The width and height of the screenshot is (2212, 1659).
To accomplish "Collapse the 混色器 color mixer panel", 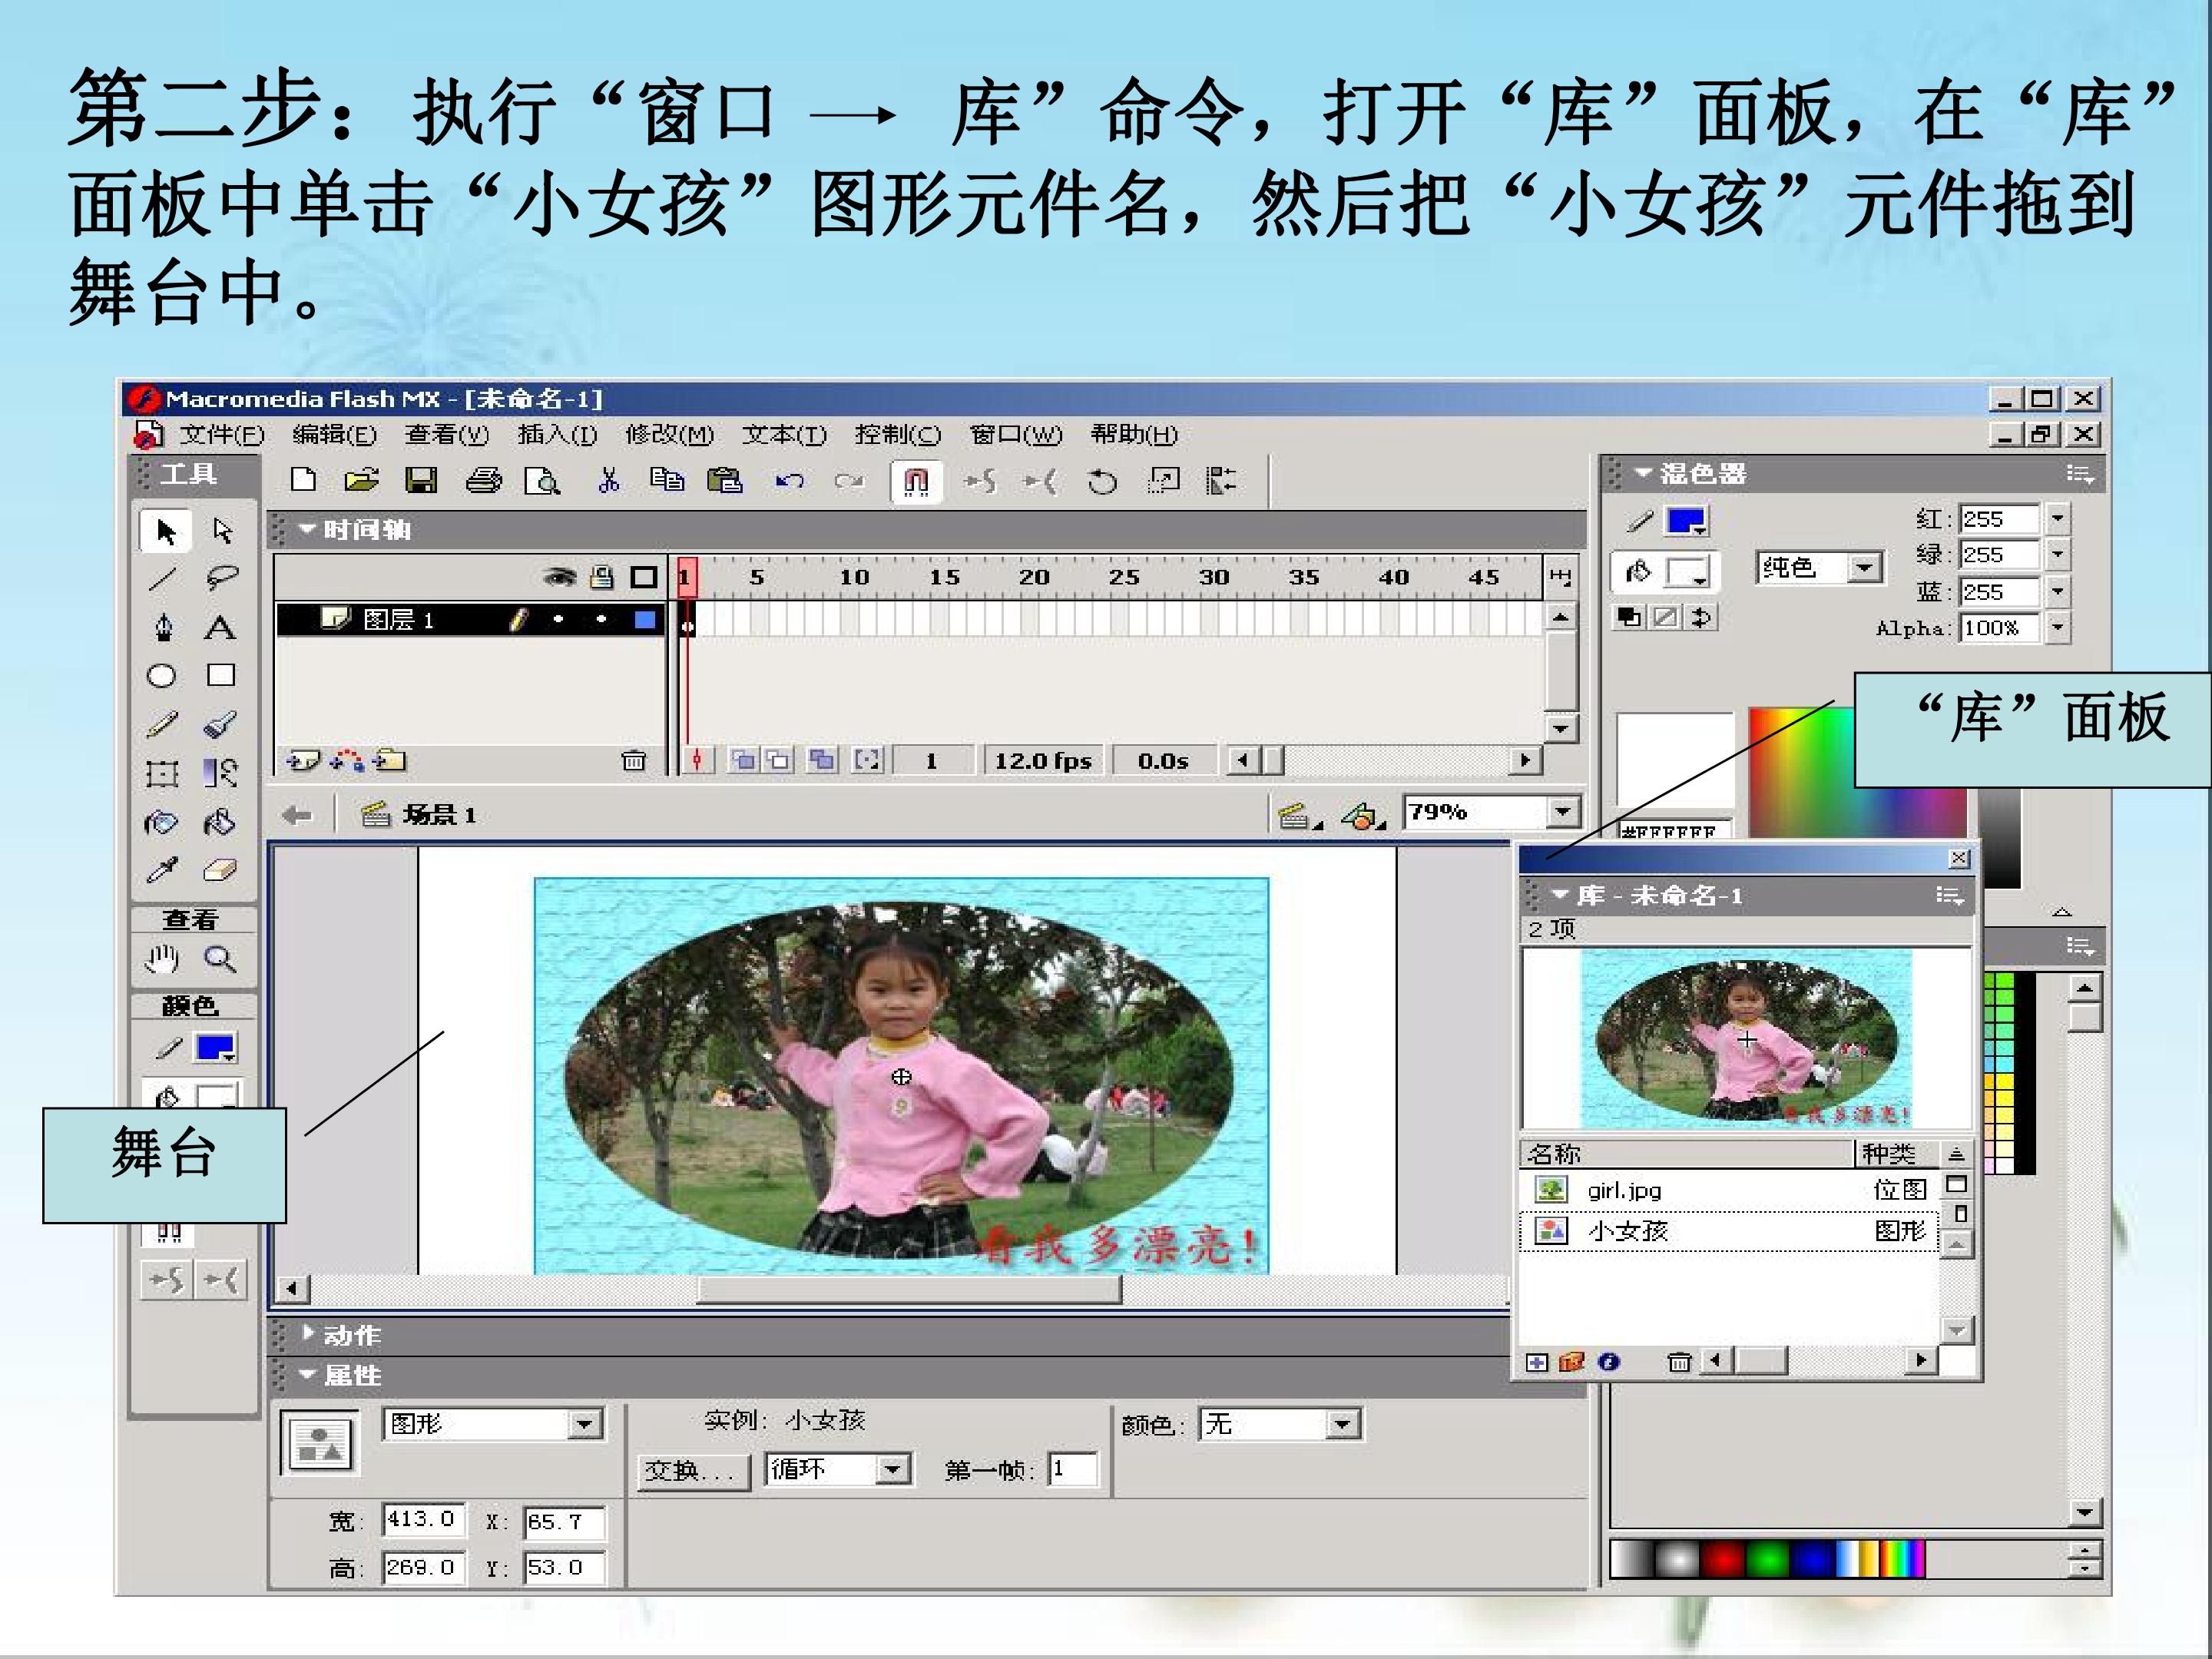I will point(1643,473).
